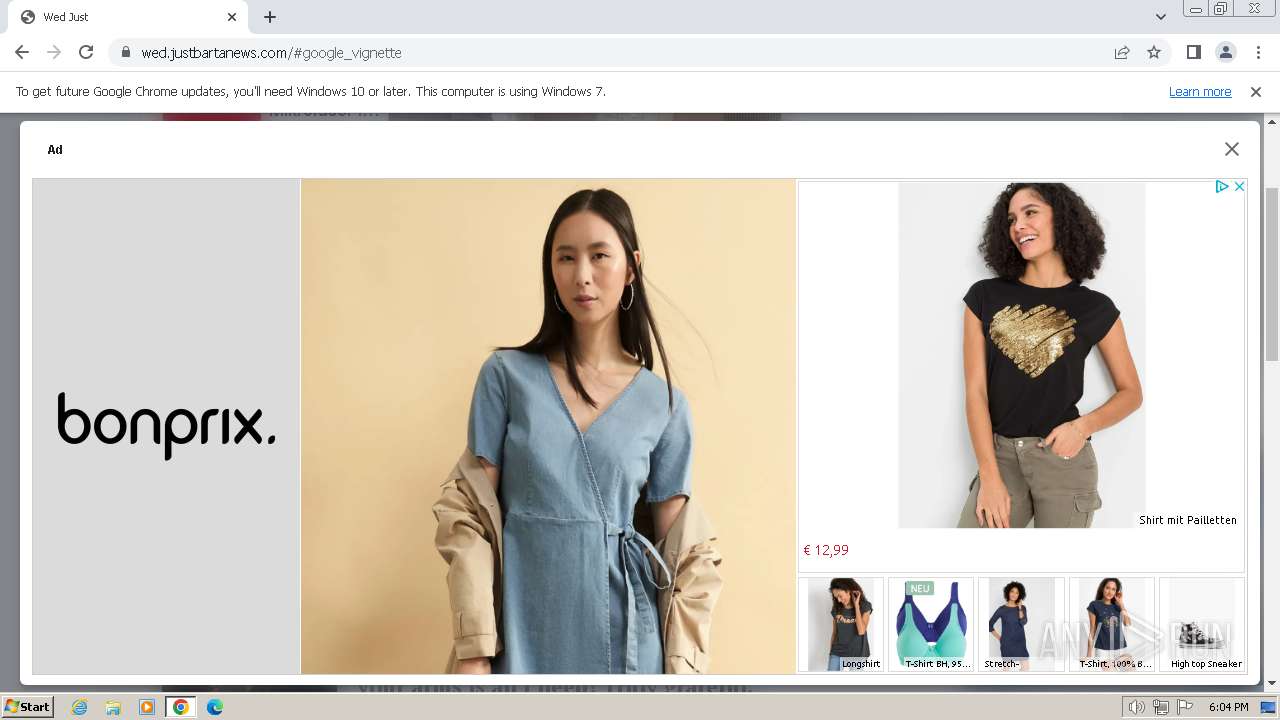Click the 6:04 PM clock
1280x720 pixels.
1228,707
